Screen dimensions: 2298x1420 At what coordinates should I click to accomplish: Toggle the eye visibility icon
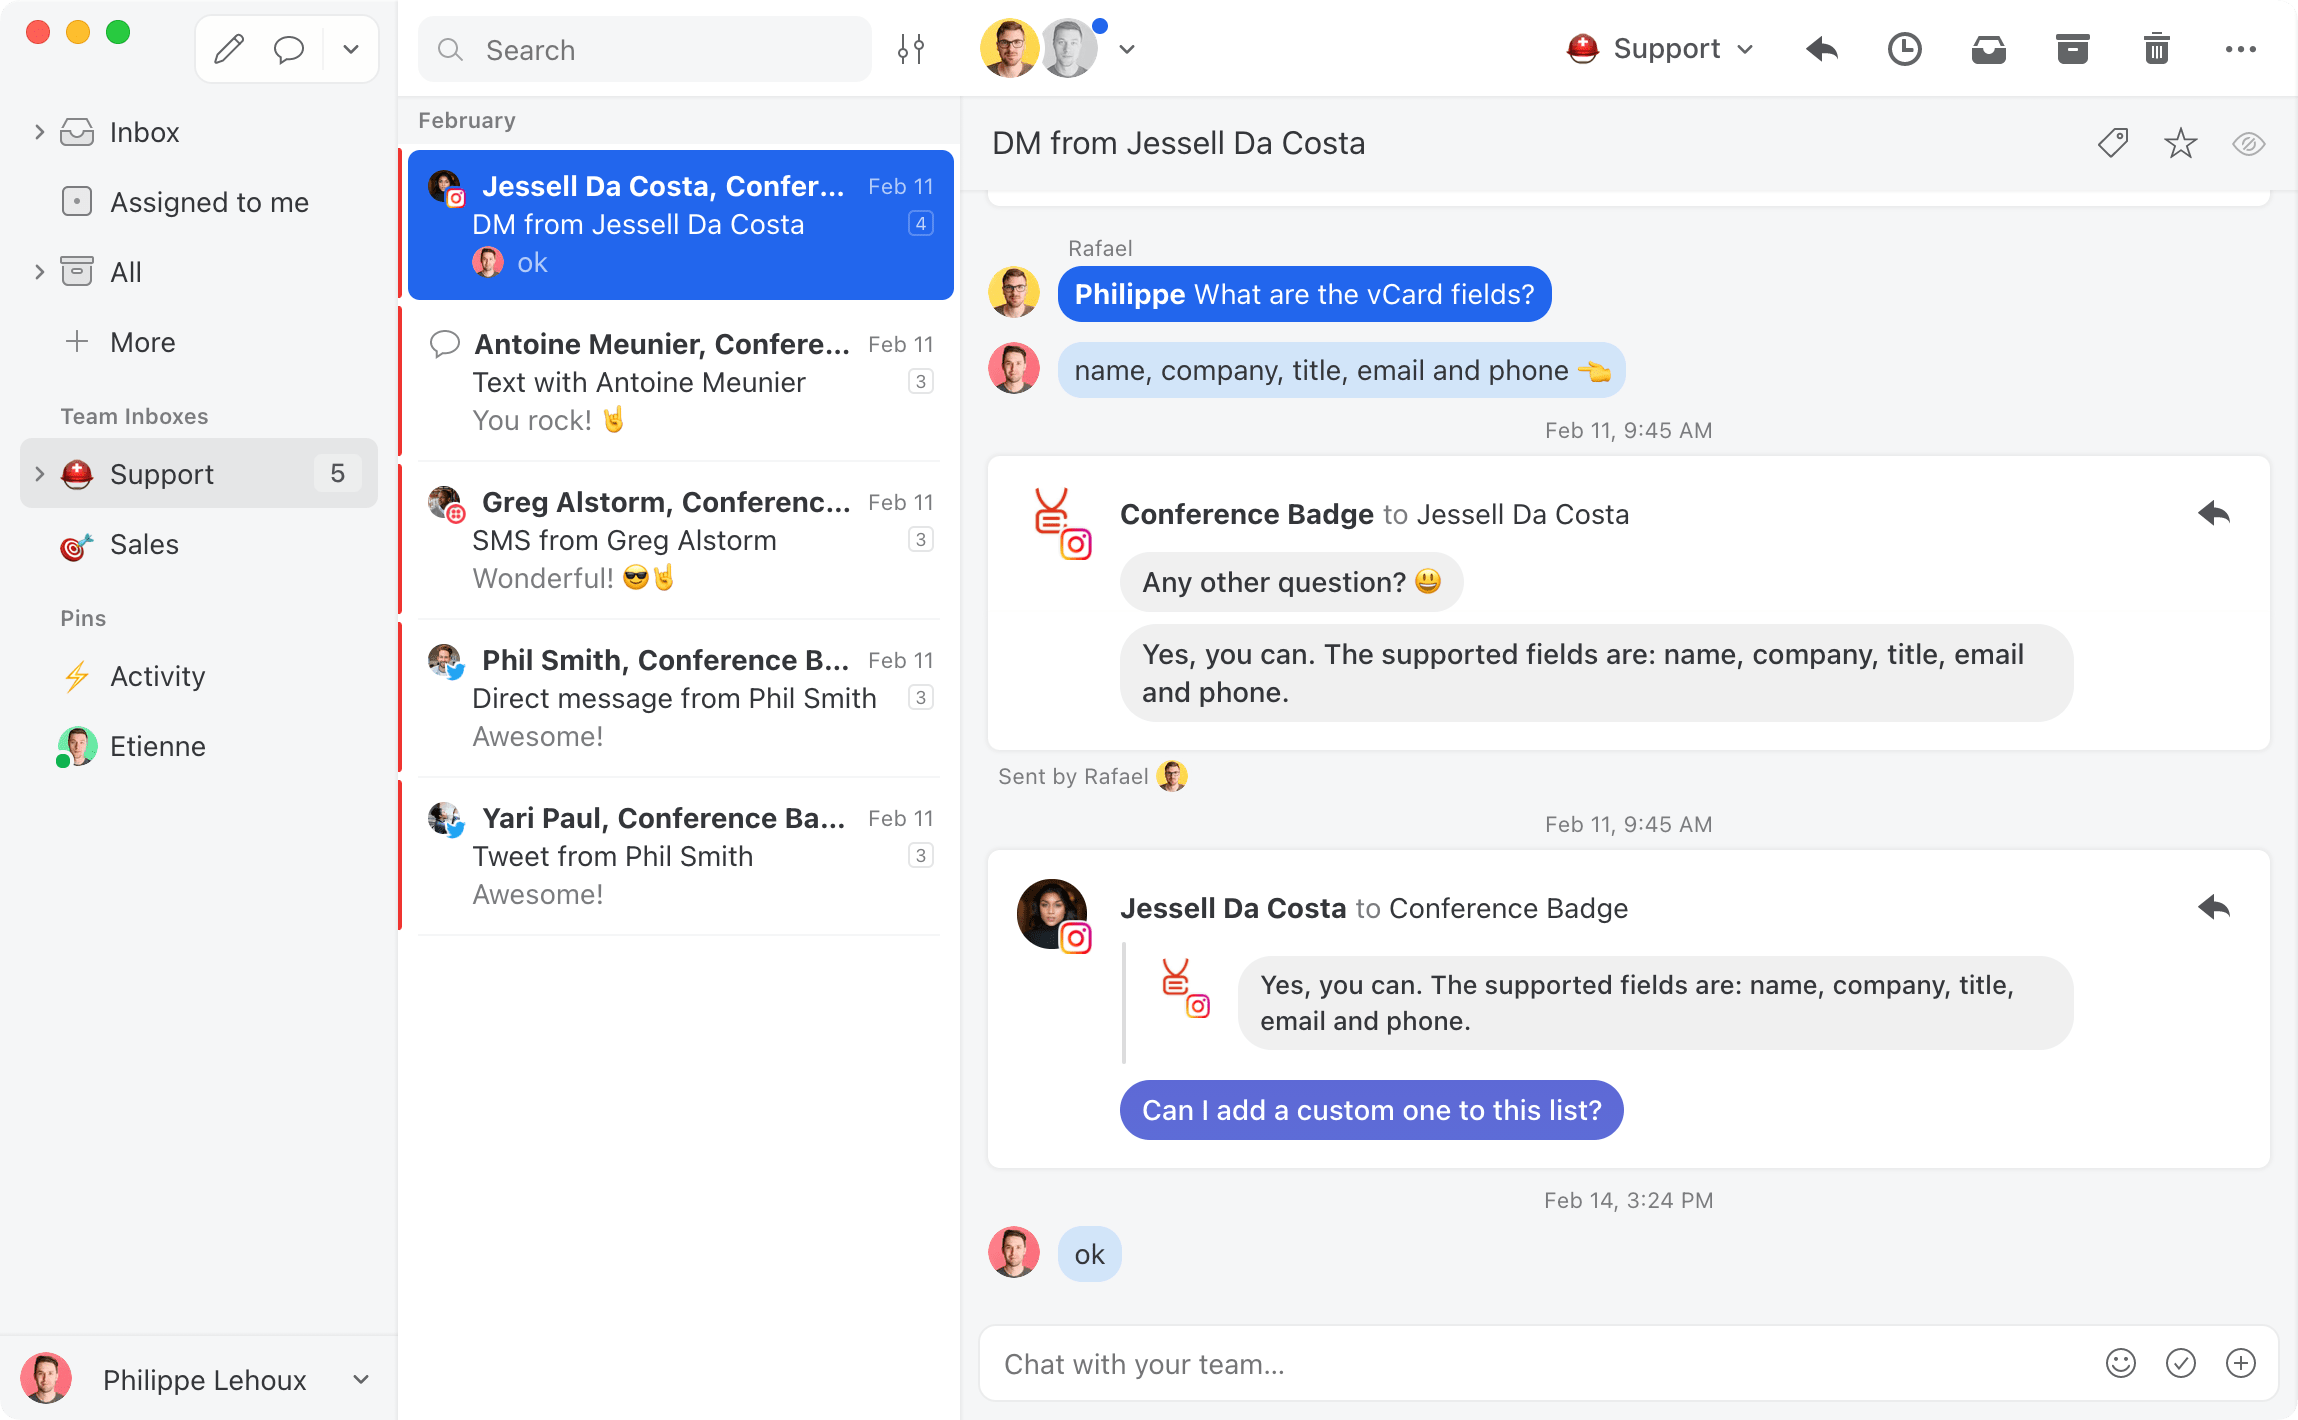point(2249,144)
